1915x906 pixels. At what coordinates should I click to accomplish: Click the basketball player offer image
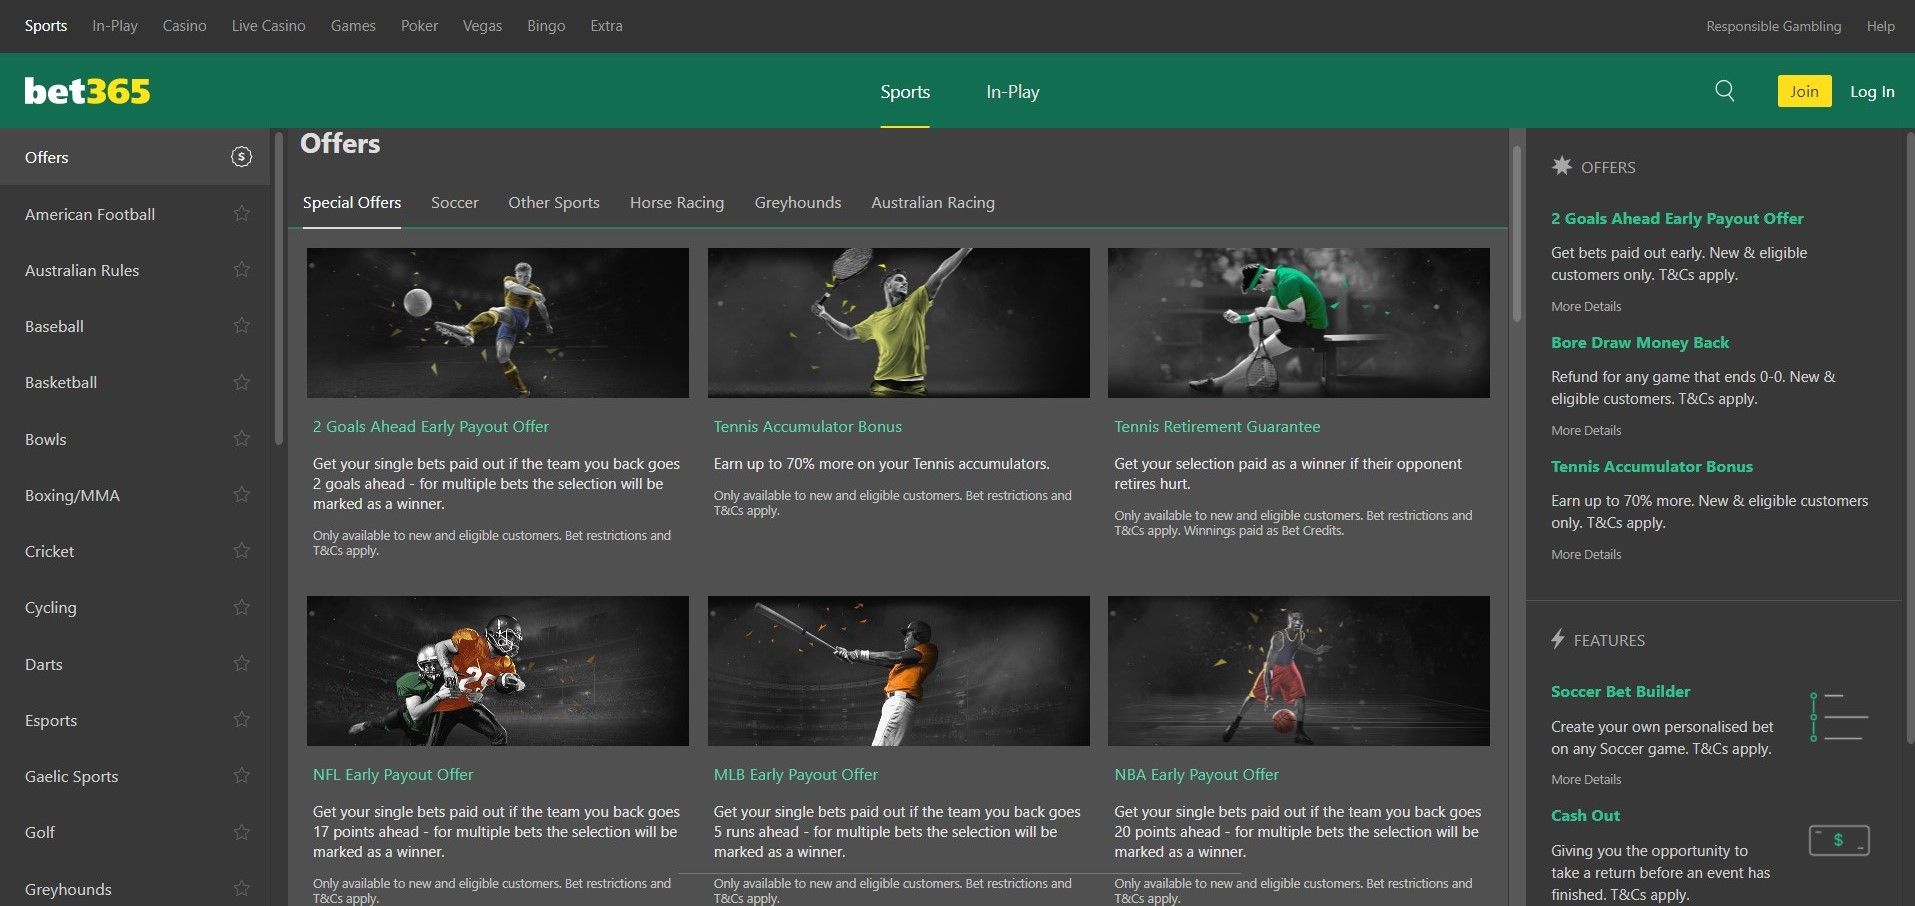point(1299,671)
